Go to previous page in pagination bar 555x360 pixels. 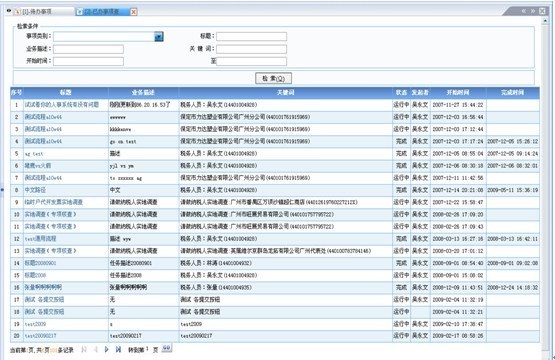[x=96, y=349]
